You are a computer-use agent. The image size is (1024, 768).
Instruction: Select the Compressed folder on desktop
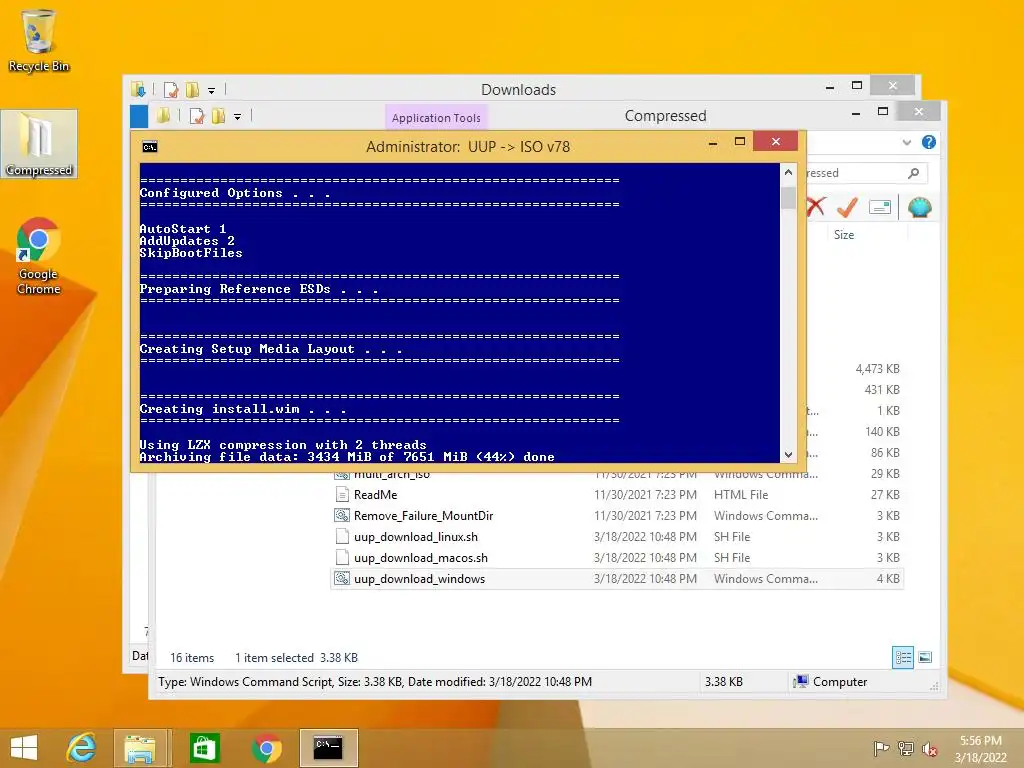[x=39, y=144]
